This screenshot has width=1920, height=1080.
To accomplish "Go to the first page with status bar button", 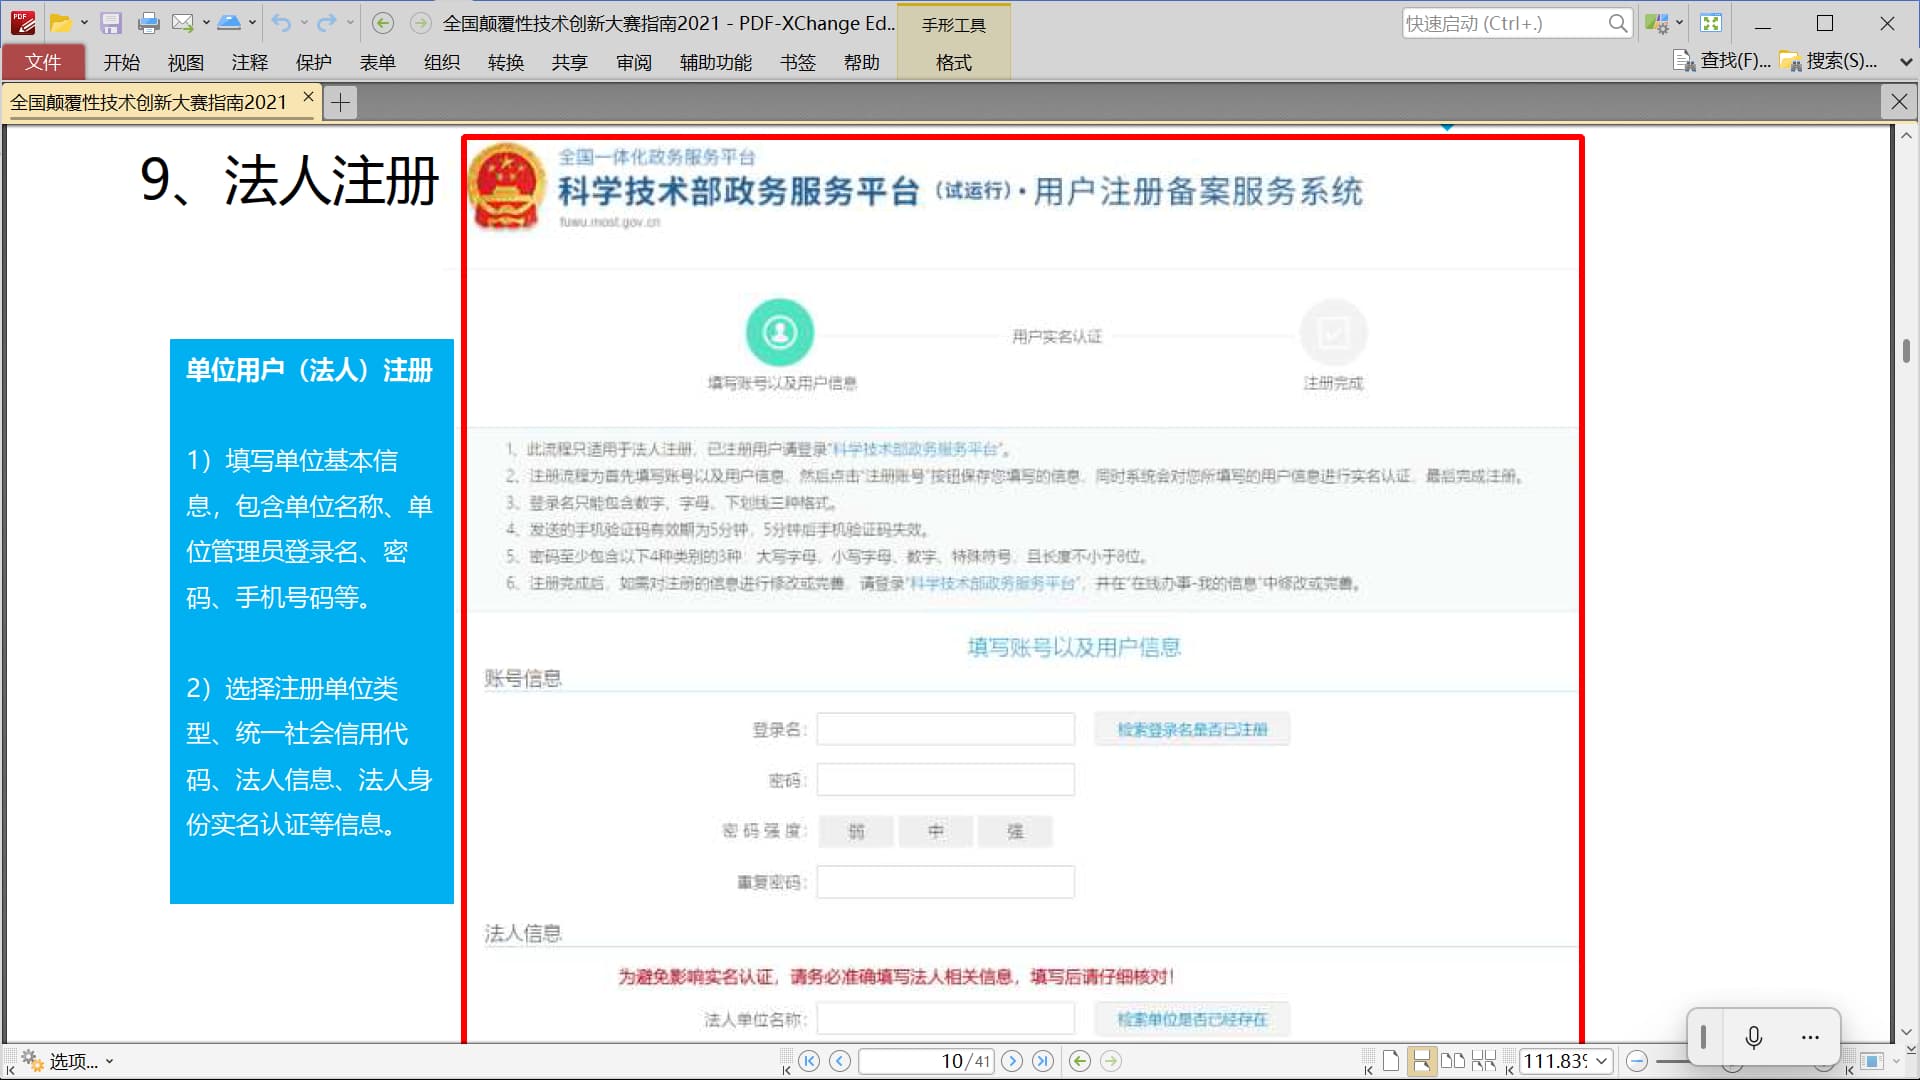I will click(810, 1061).
